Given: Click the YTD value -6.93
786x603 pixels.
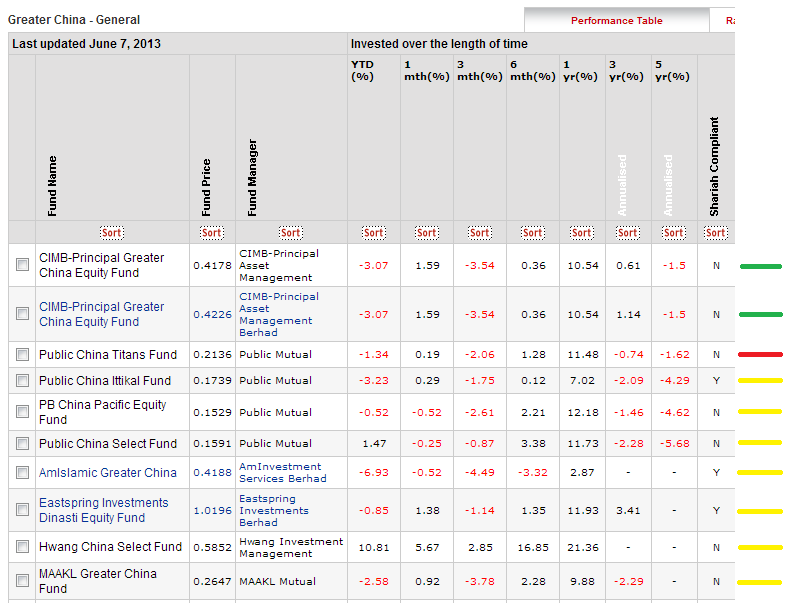Looking at the screenshot, I should 373,472.
